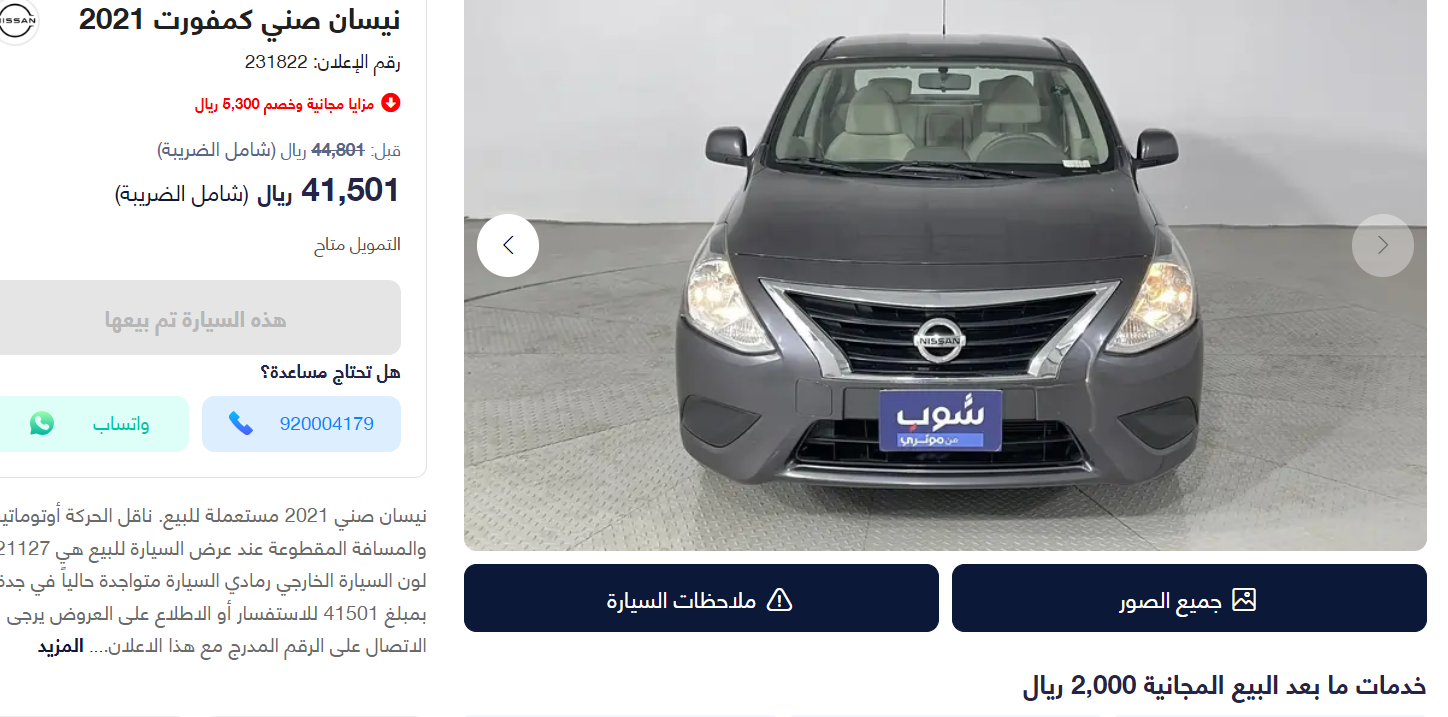Go to previous car photo with left chevron
This screenshot has height=717, width=1448.
coord(508,245)
